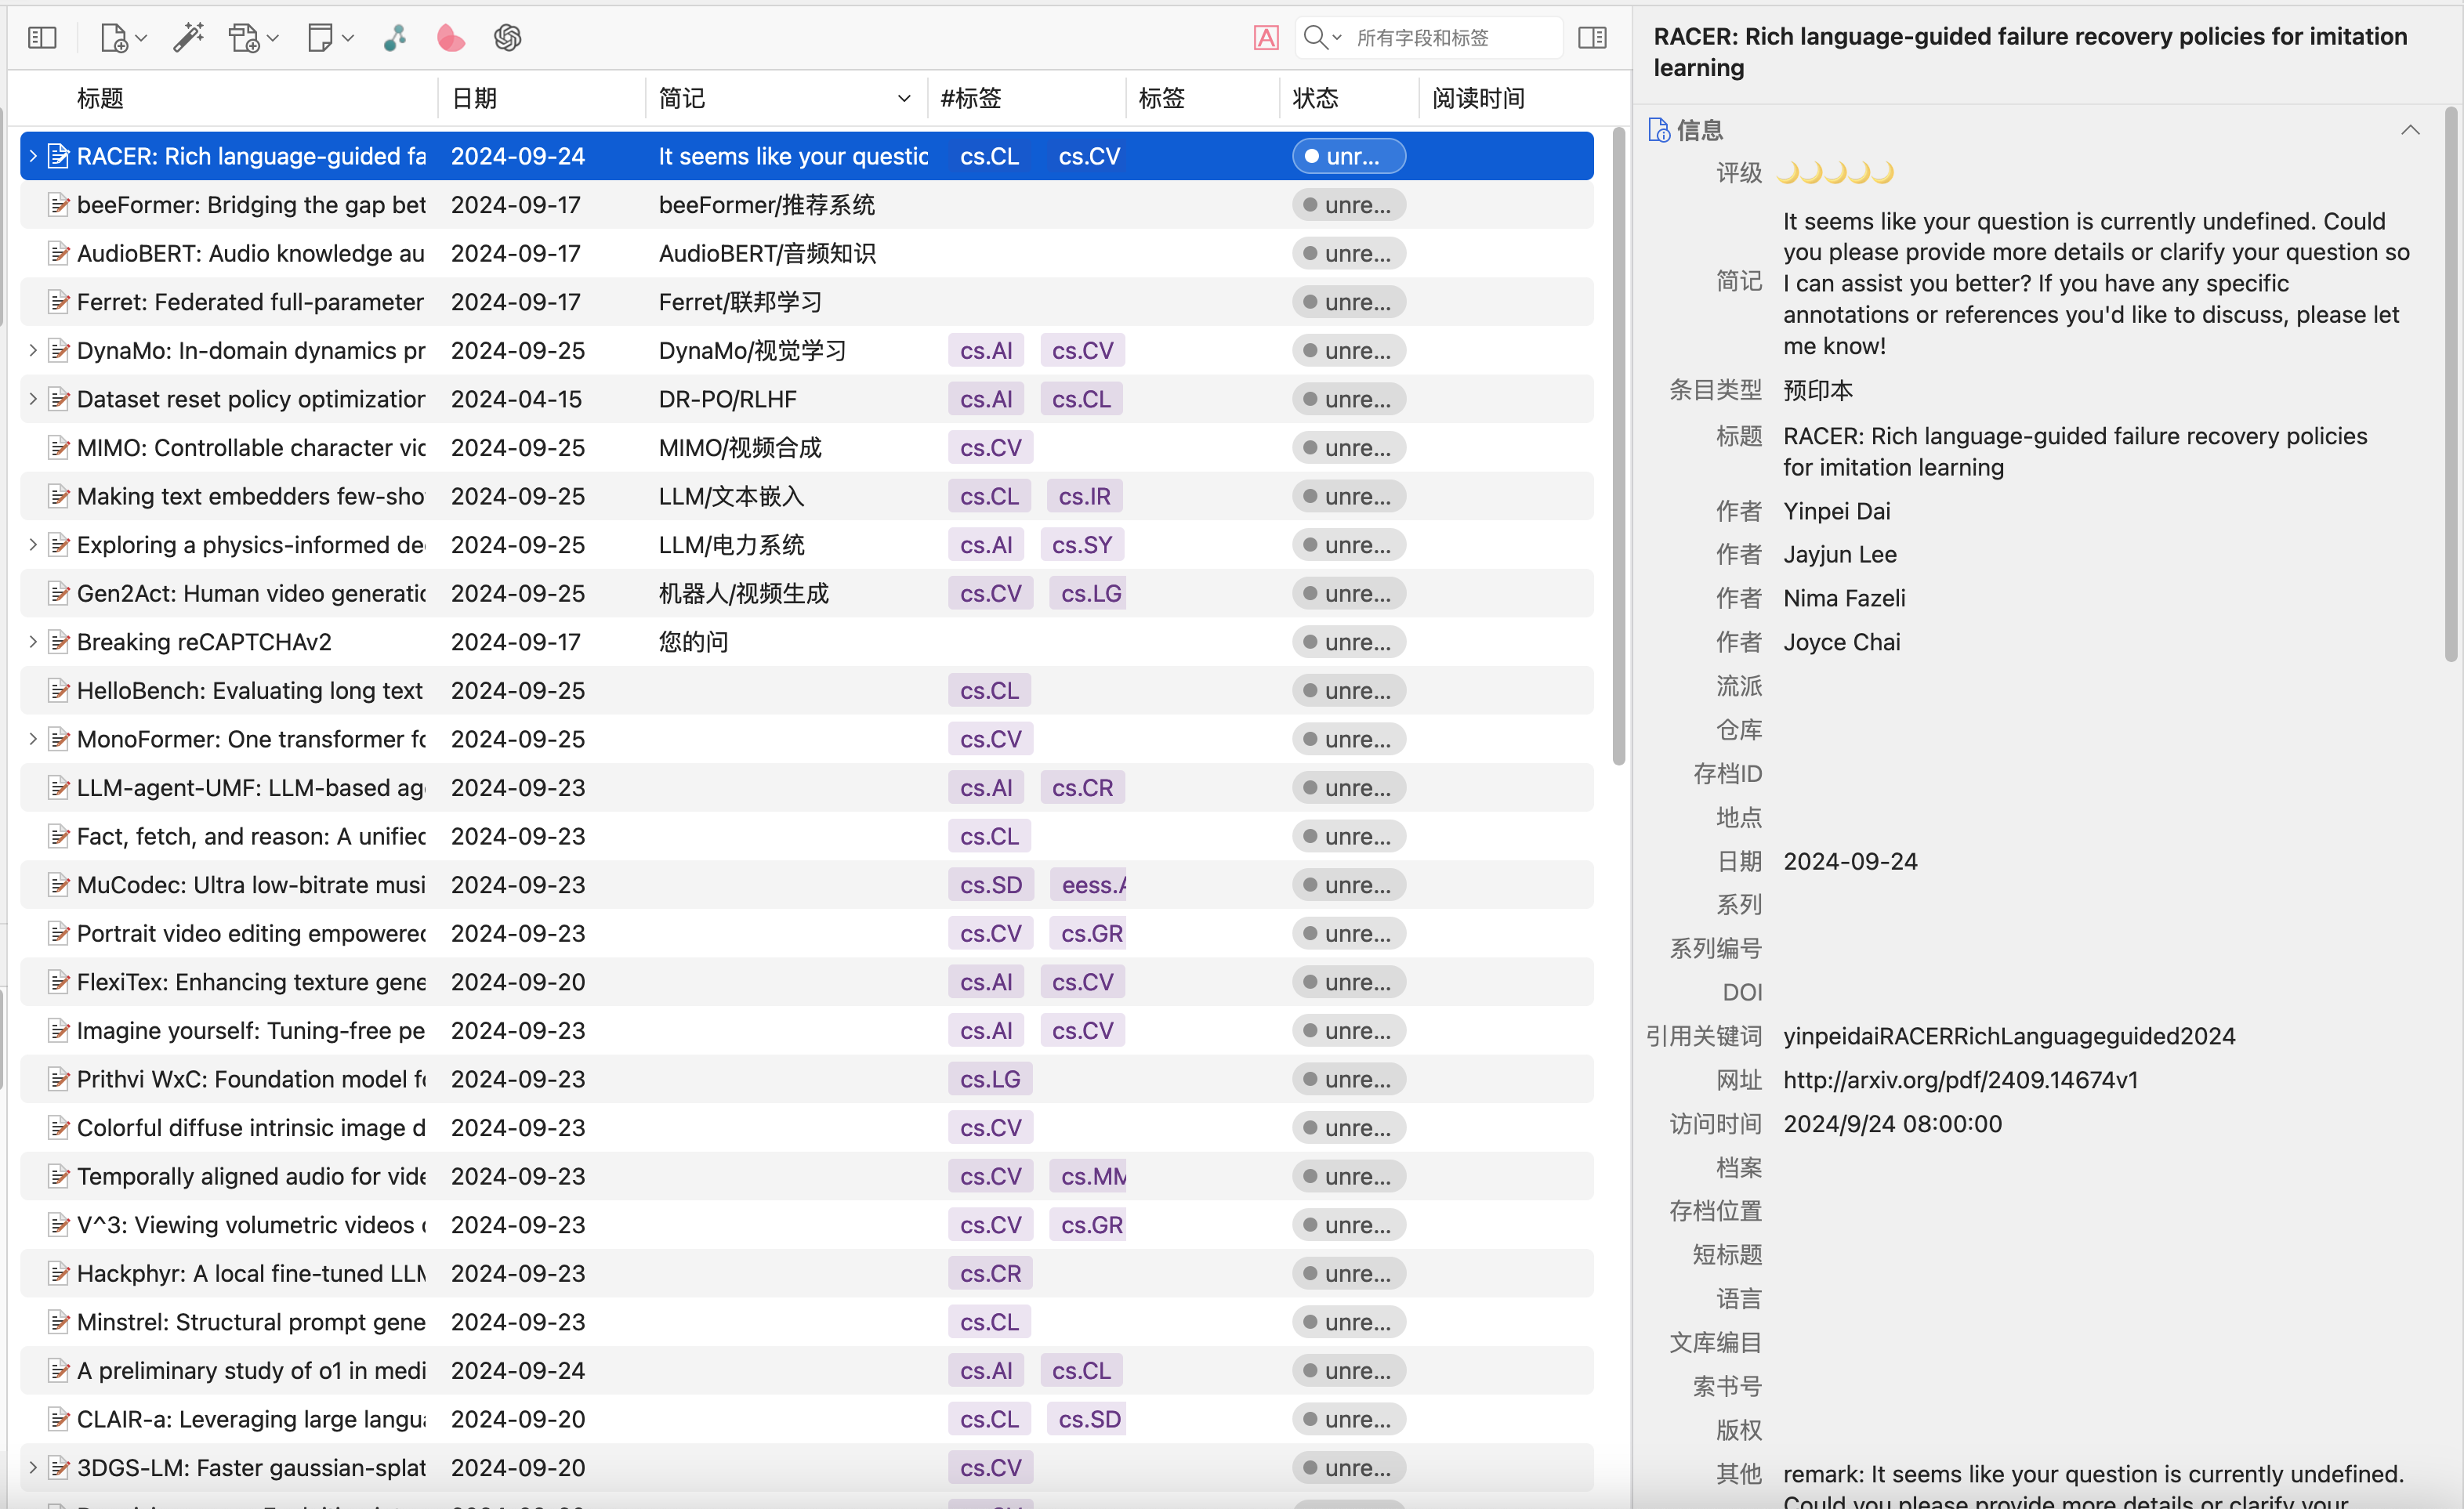Open the search mode dropdown arrow

point(1336,38)
